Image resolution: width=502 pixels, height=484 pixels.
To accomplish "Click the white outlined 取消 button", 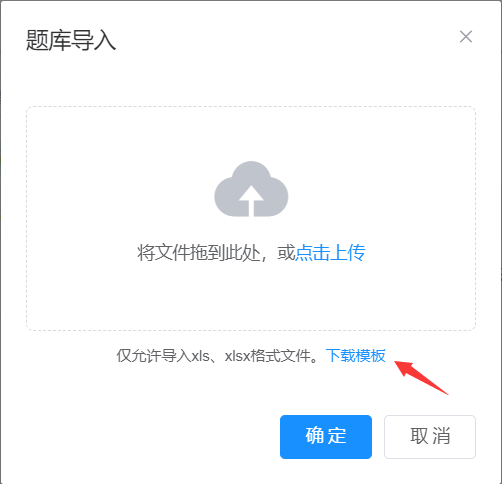I will point(430,437).
